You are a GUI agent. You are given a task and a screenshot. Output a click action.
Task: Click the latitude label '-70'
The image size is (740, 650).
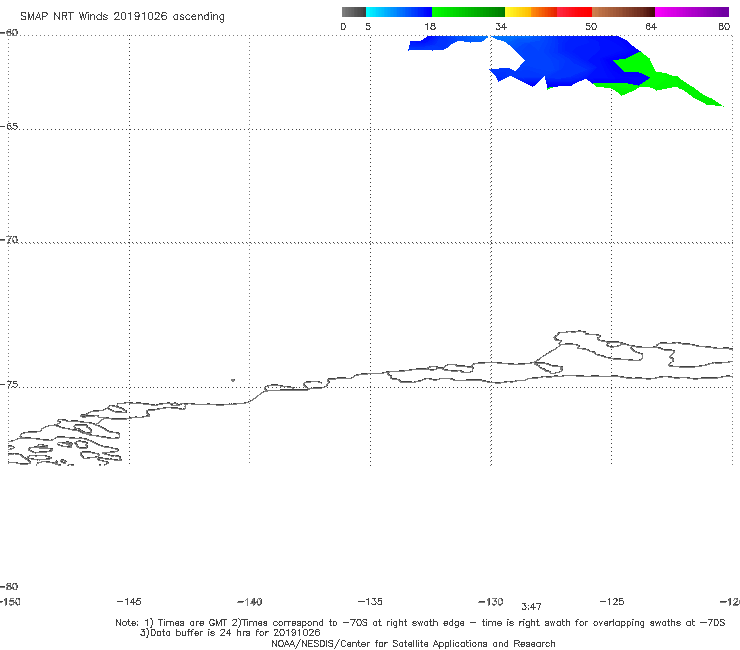pyautogui.click(x=9, y=239)
